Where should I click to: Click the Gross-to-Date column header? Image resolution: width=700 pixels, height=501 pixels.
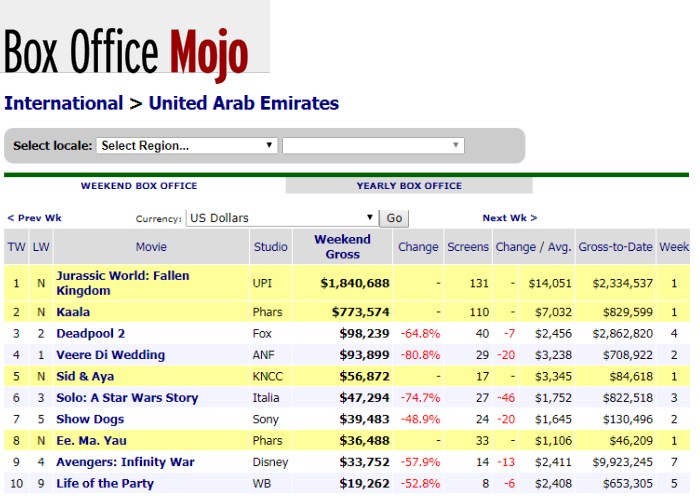(615, 247)
